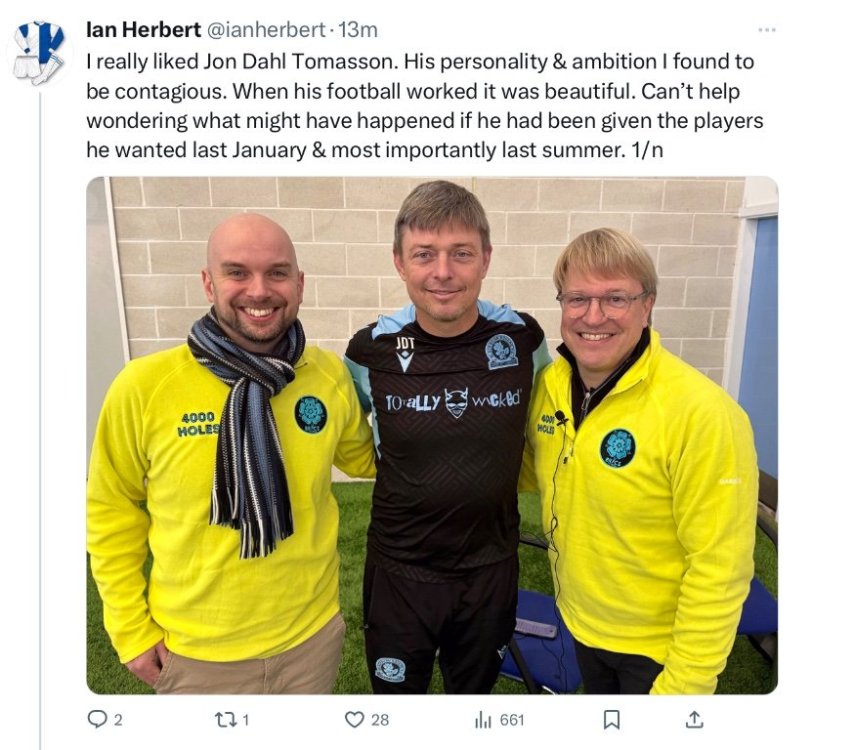Image resolution: width=855 pixels, height=750 pixels.
Task: Open the 13m timestamp permalink
Action: click(x=358, y=30)
